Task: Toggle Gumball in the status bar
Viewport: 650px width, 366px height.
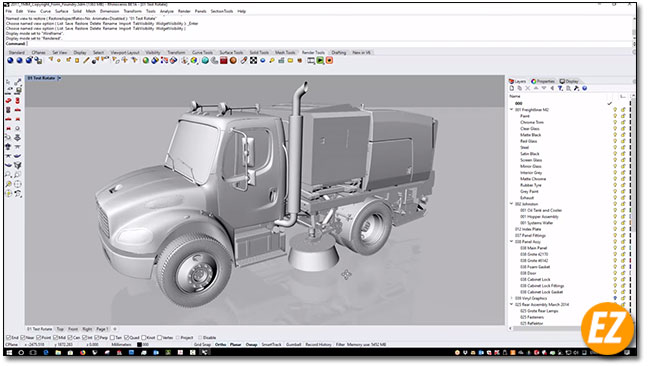Action: tap(293, 344)
